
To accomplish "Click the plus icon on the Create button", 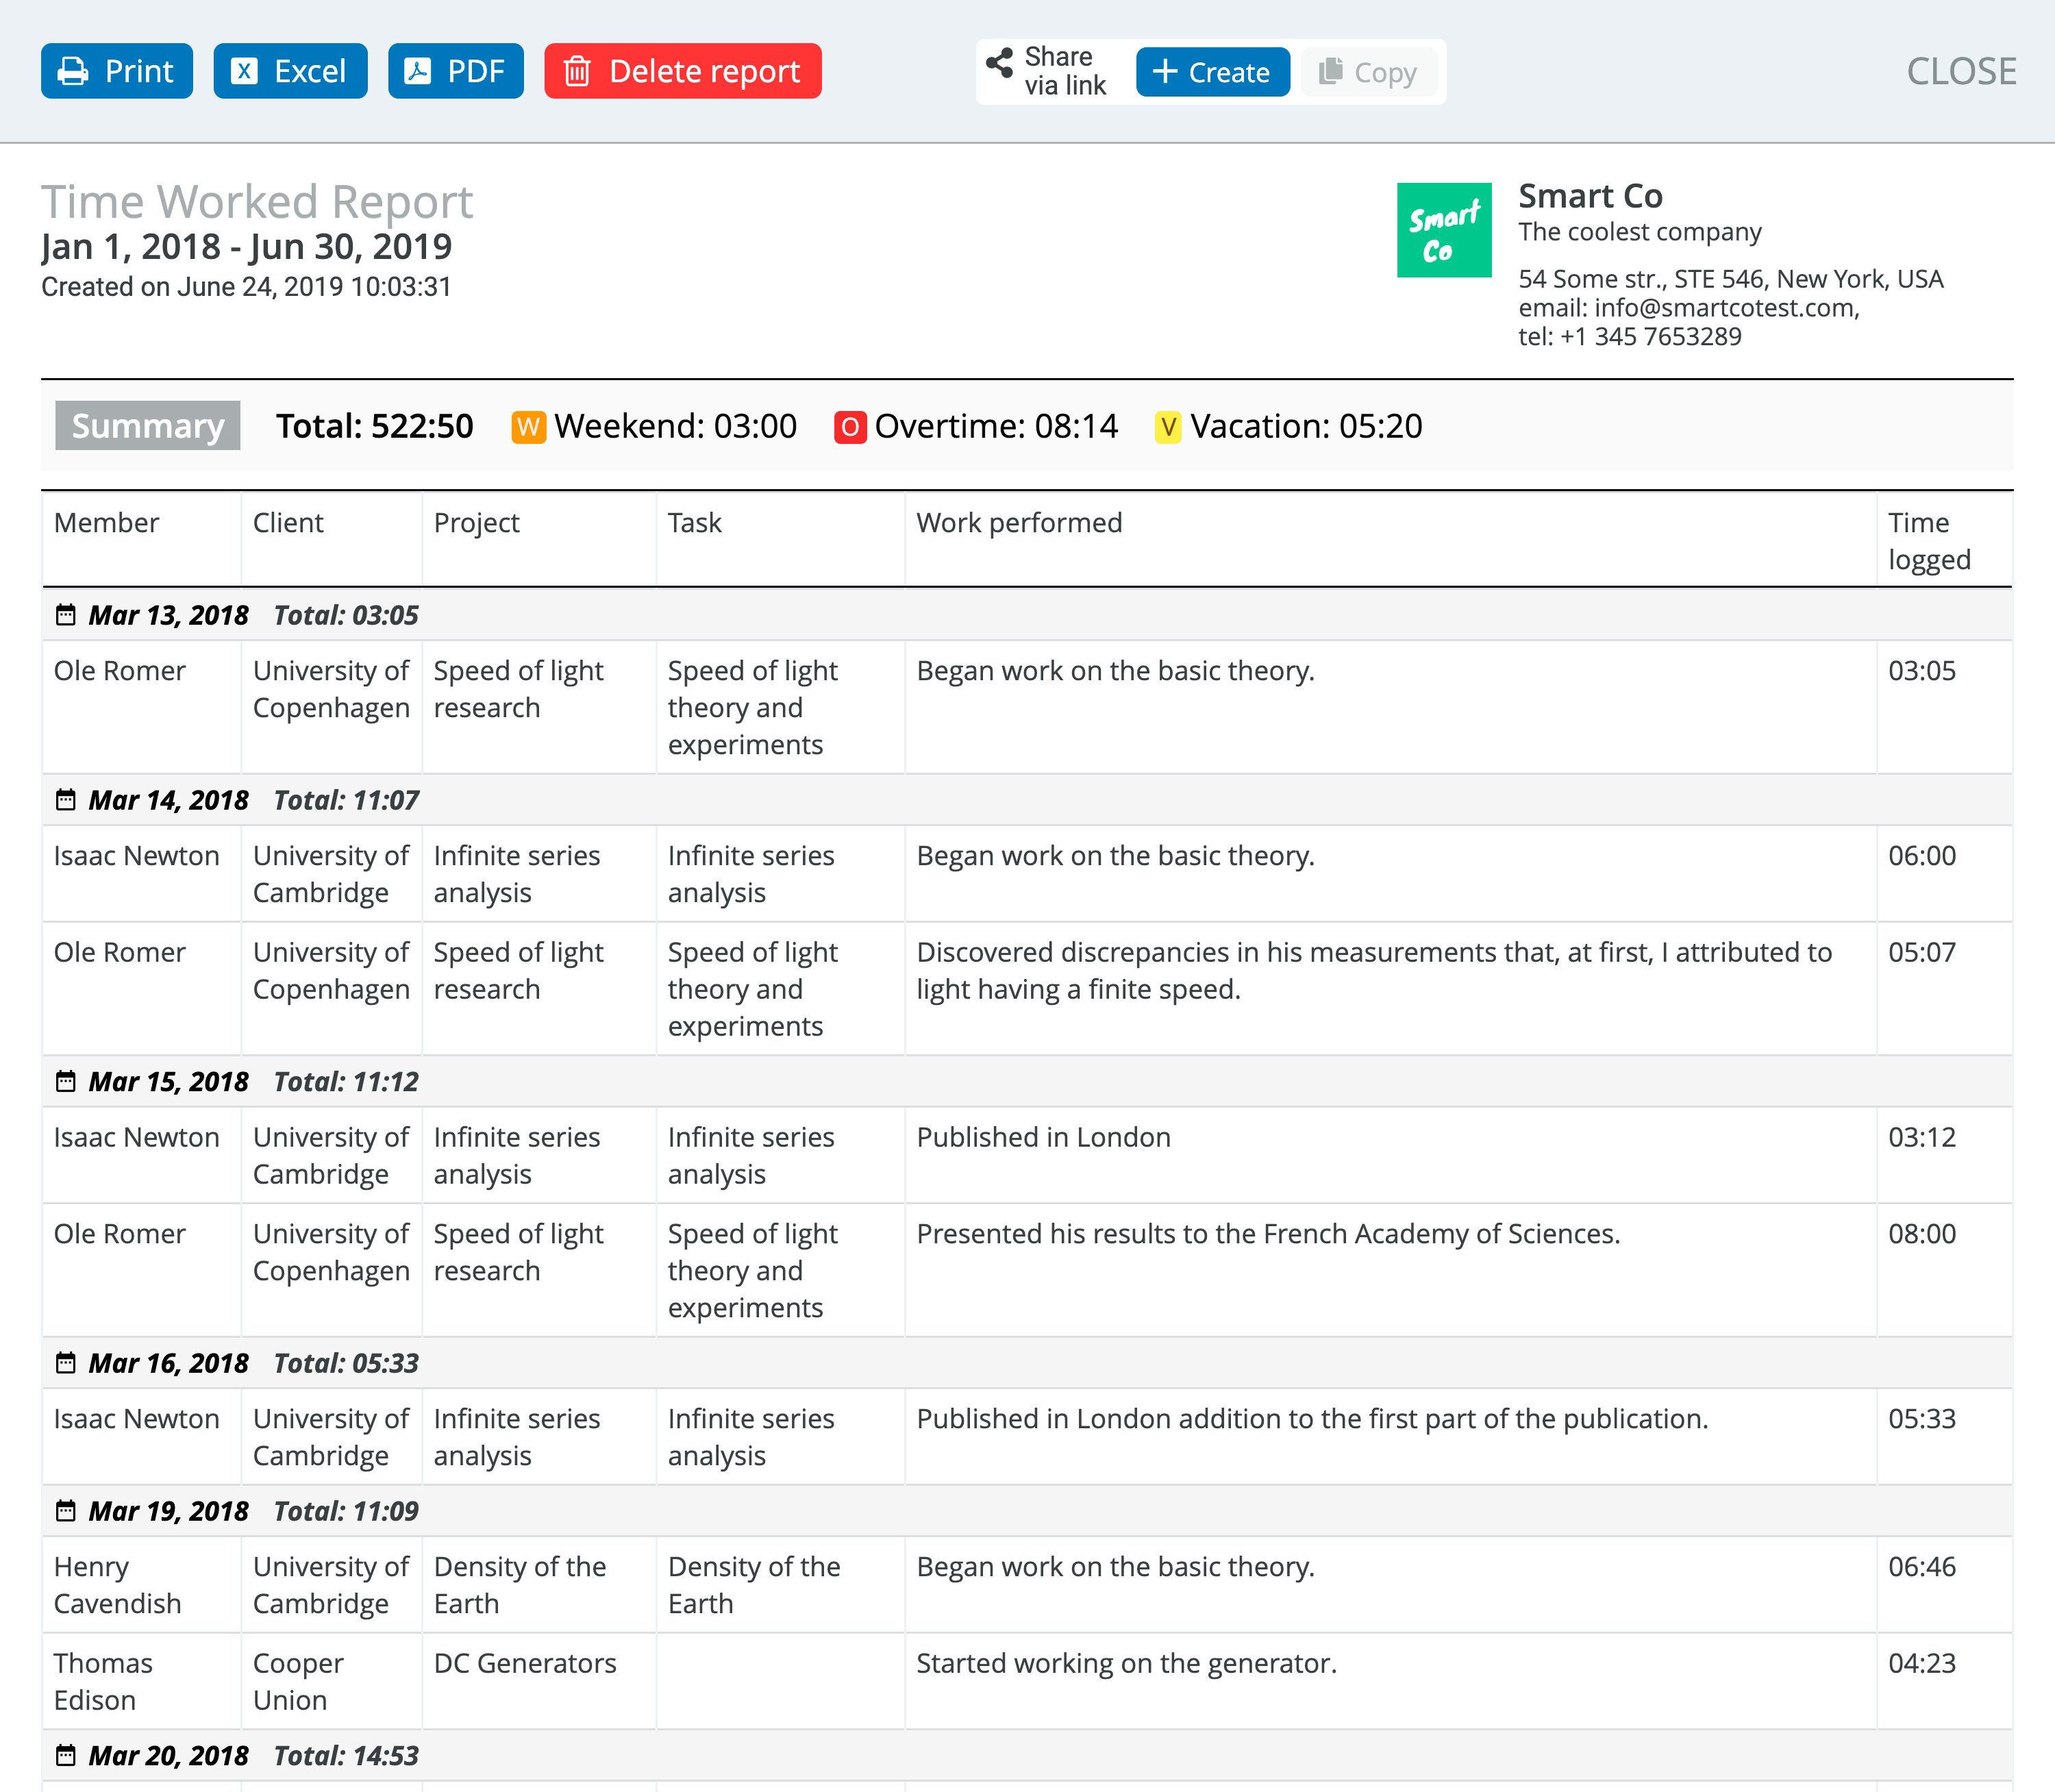I will [1165, 71].
